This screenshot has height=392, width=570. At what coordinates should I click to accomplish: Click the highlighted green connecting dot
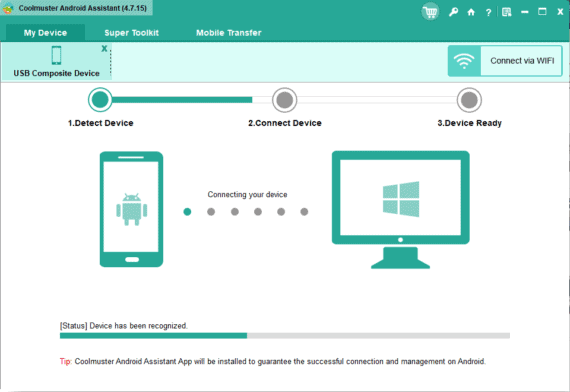point(187,212)
